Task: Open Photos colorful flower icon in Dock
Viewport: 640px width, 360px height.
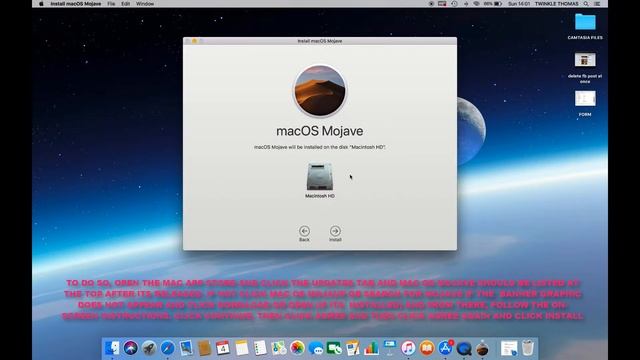Action: (x=297, y=348)
